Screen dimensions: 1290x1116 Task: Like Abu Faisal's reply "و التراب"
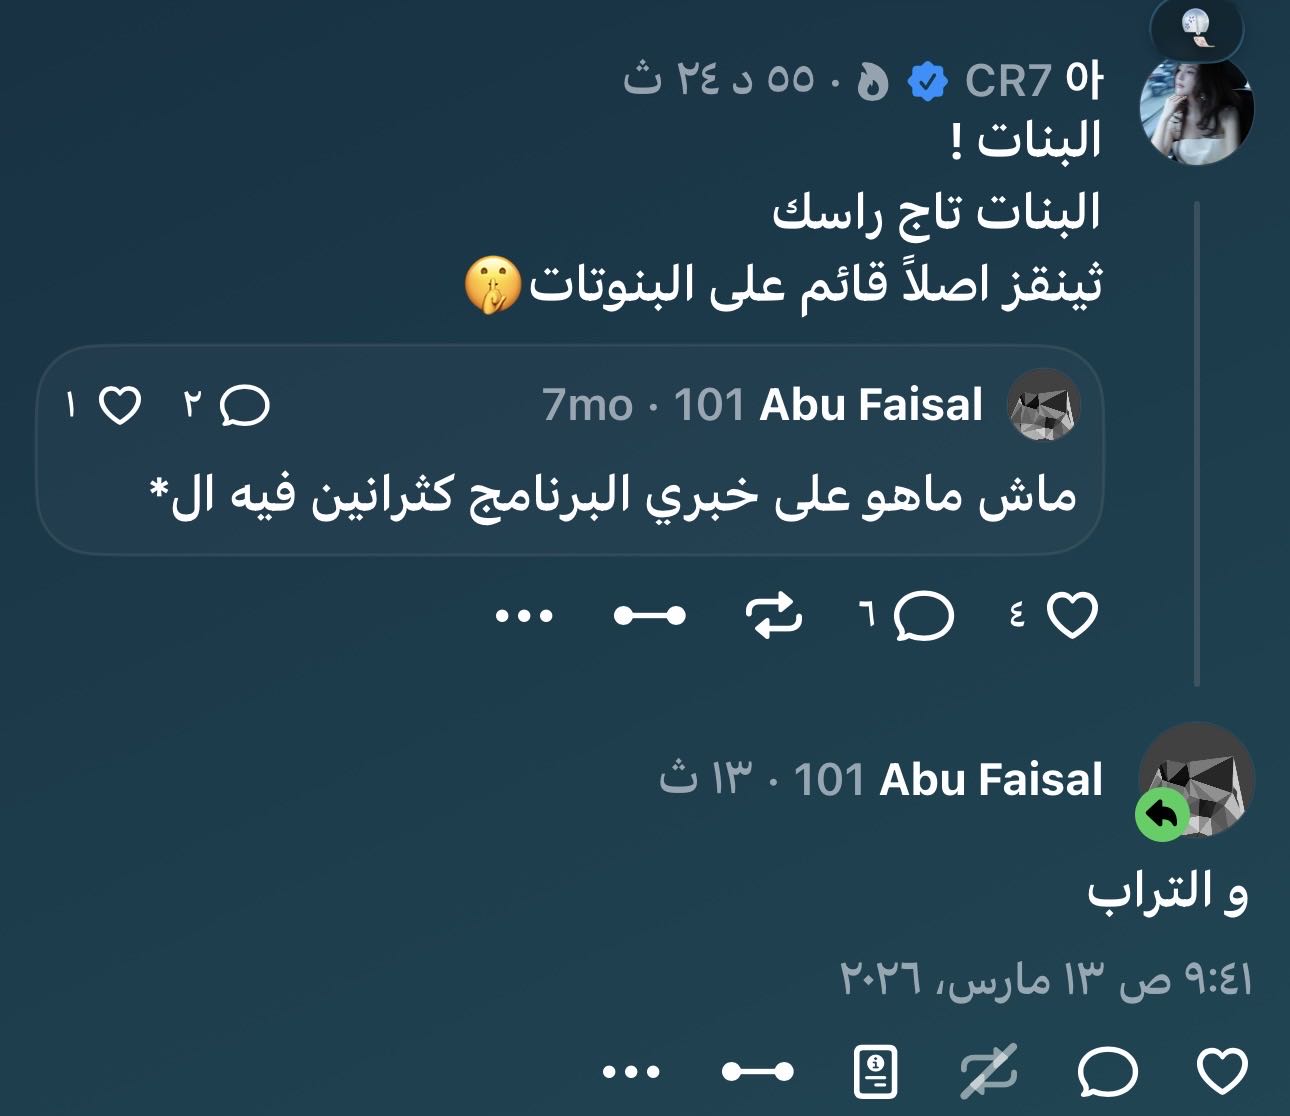1222,1073
